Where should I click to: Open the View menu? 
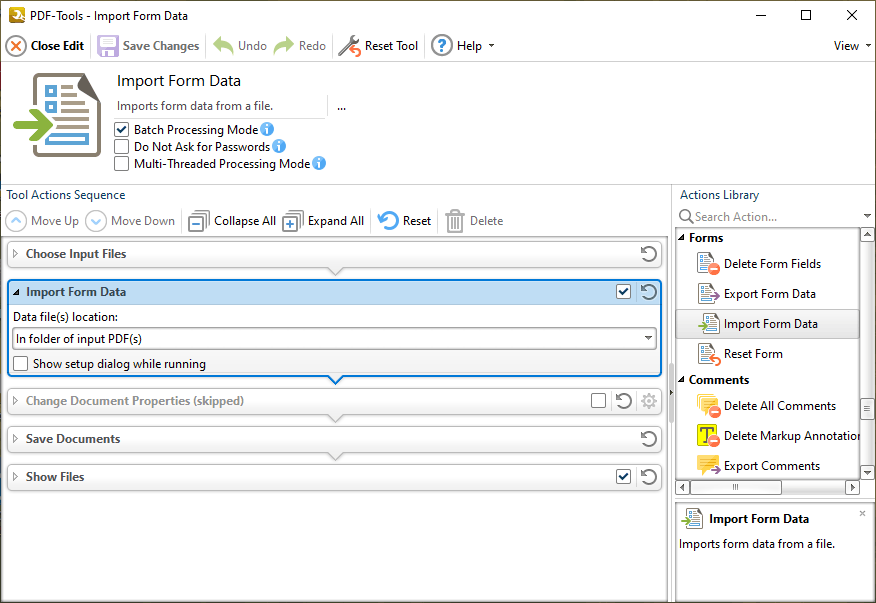pos(852,46)
